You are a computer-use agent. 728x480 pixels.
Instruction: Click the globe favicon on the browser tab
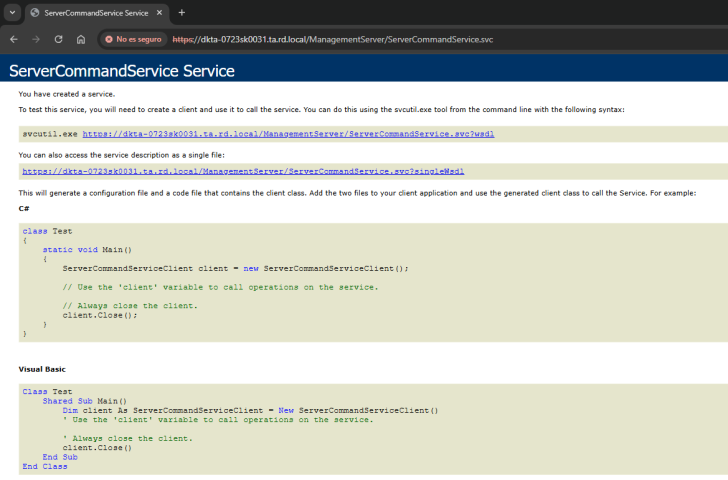pos(35,13)
